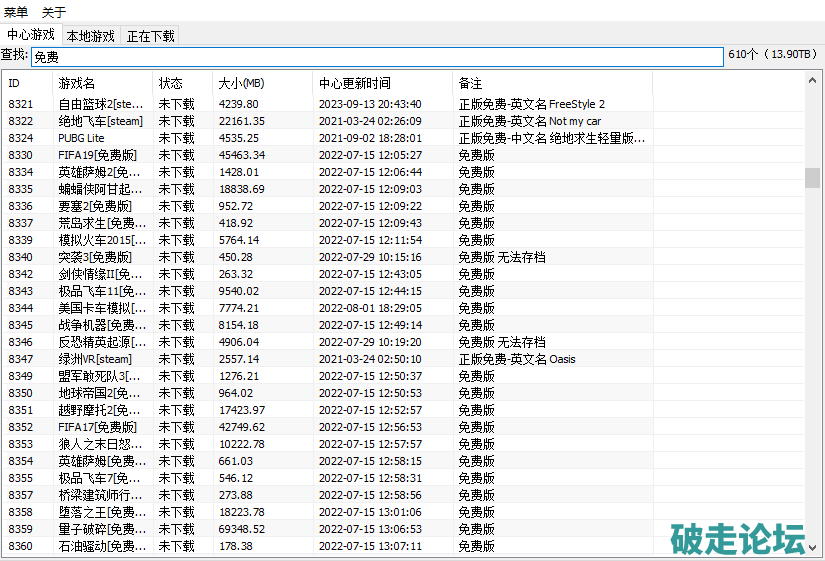Screen dimensions: 825x561
Task: Switch to the 正在下载 tab
Action: pyautogui.click(x=150, y=36)
